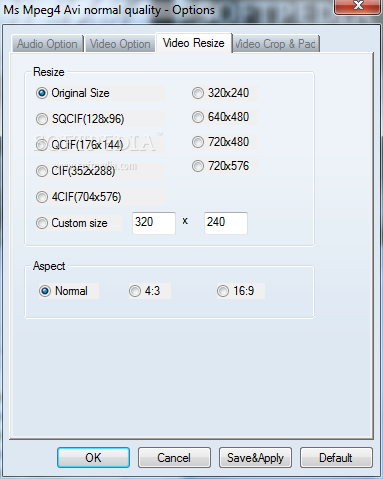Screen dimensions: 383x479
Task: Close the Options dialog window
Action: coord(358,6)
